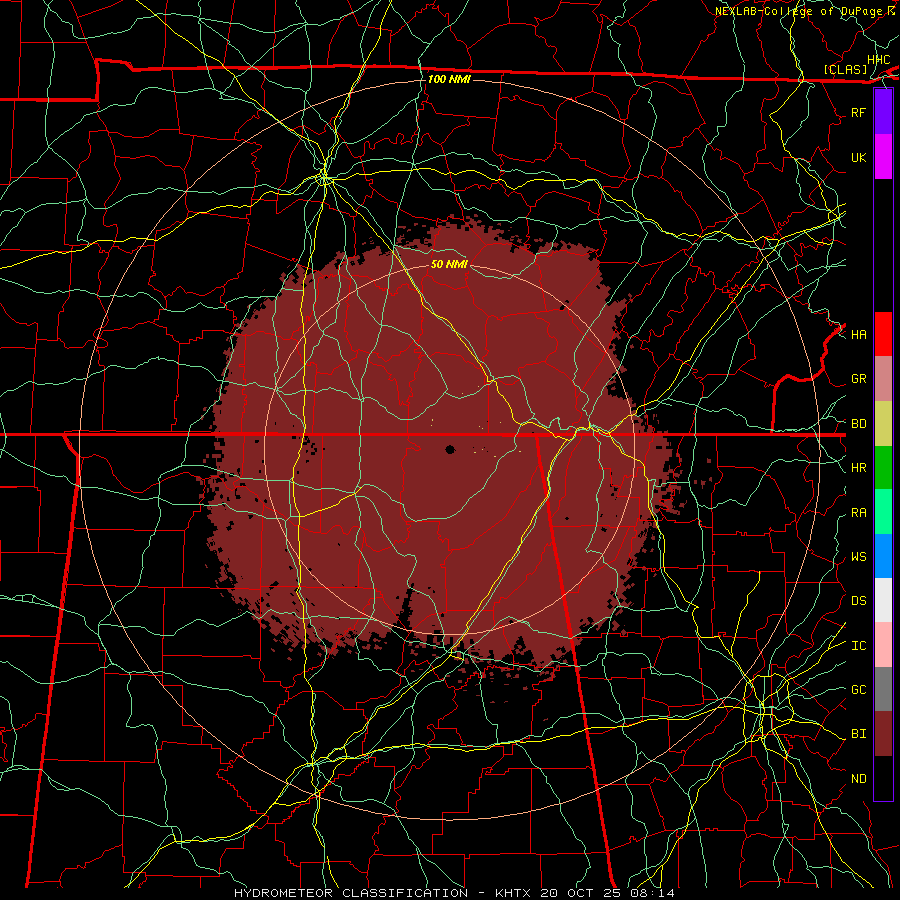Click the RF purple legend swatch
The width and height of the screenshot is (900, 900).
(x=883, y=112)
